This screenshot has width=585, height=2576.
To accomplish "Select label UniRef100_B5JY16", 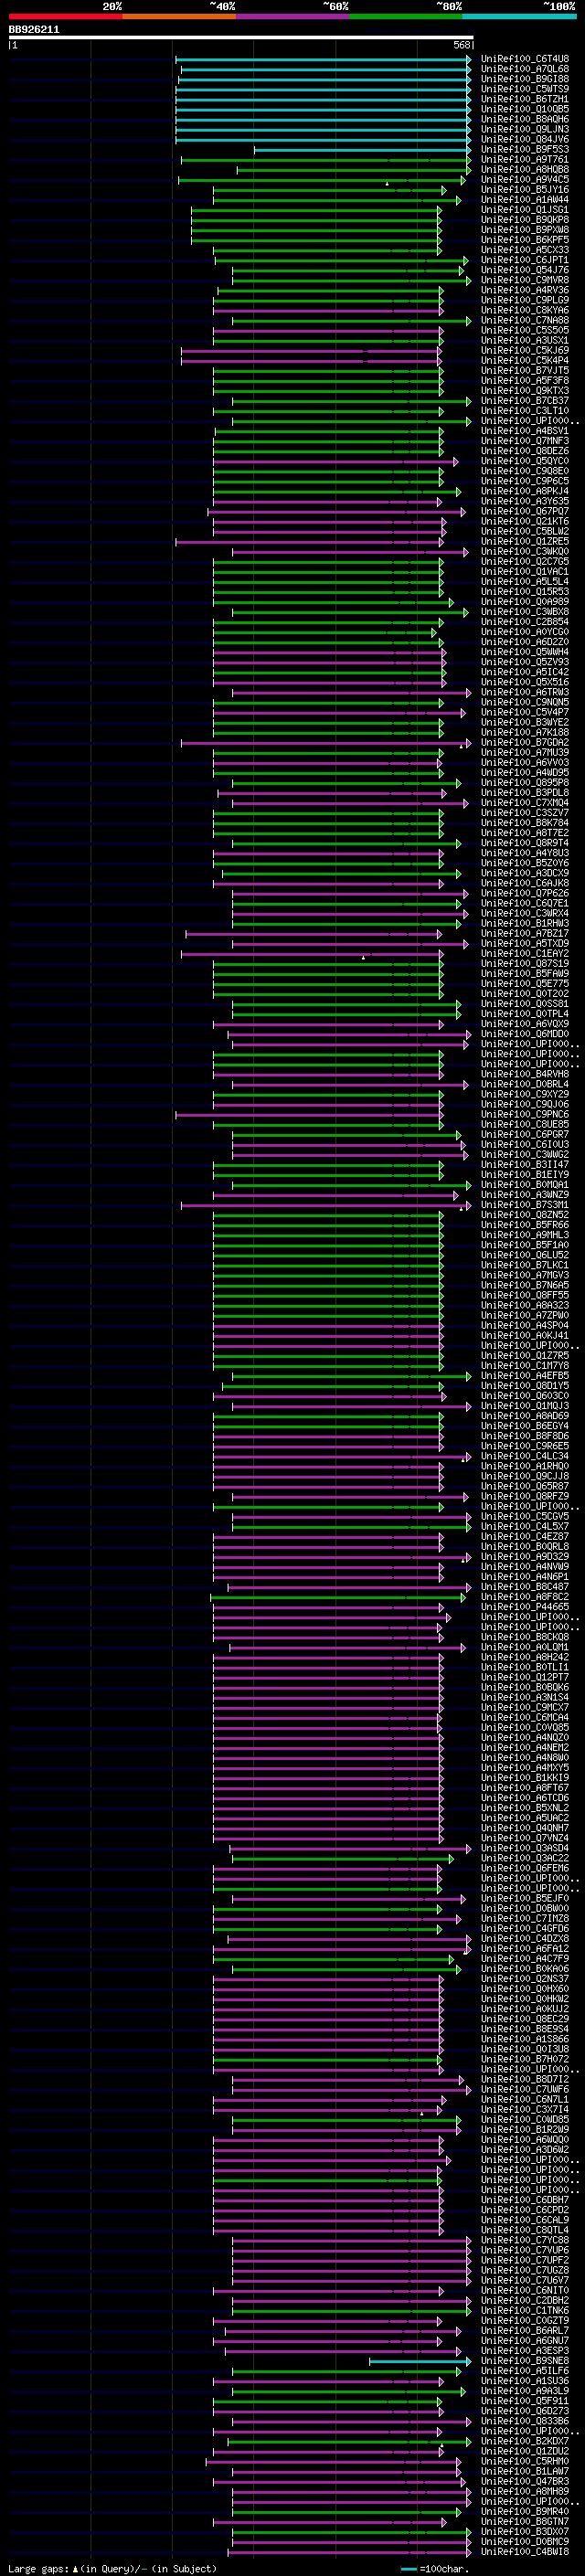I will 525,190.
